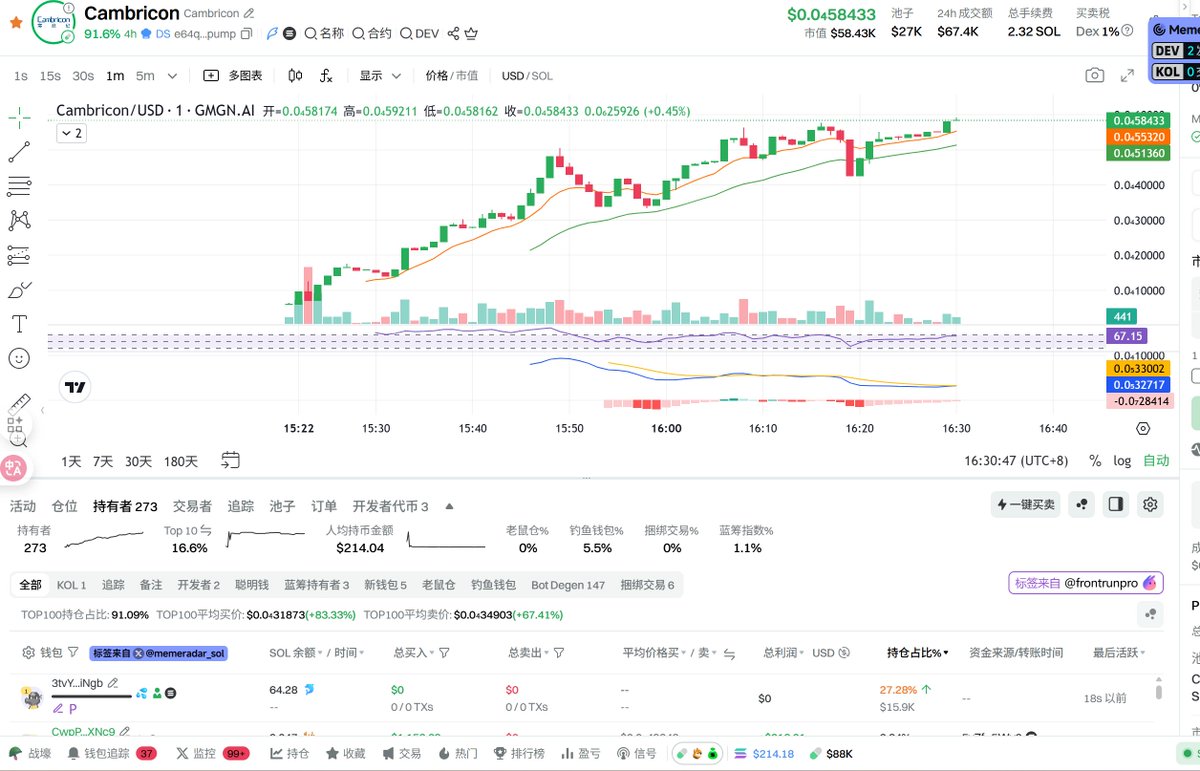Copy the e64q...pump contract address
This screenshot has height=771, width=1200.
point(247,33)
